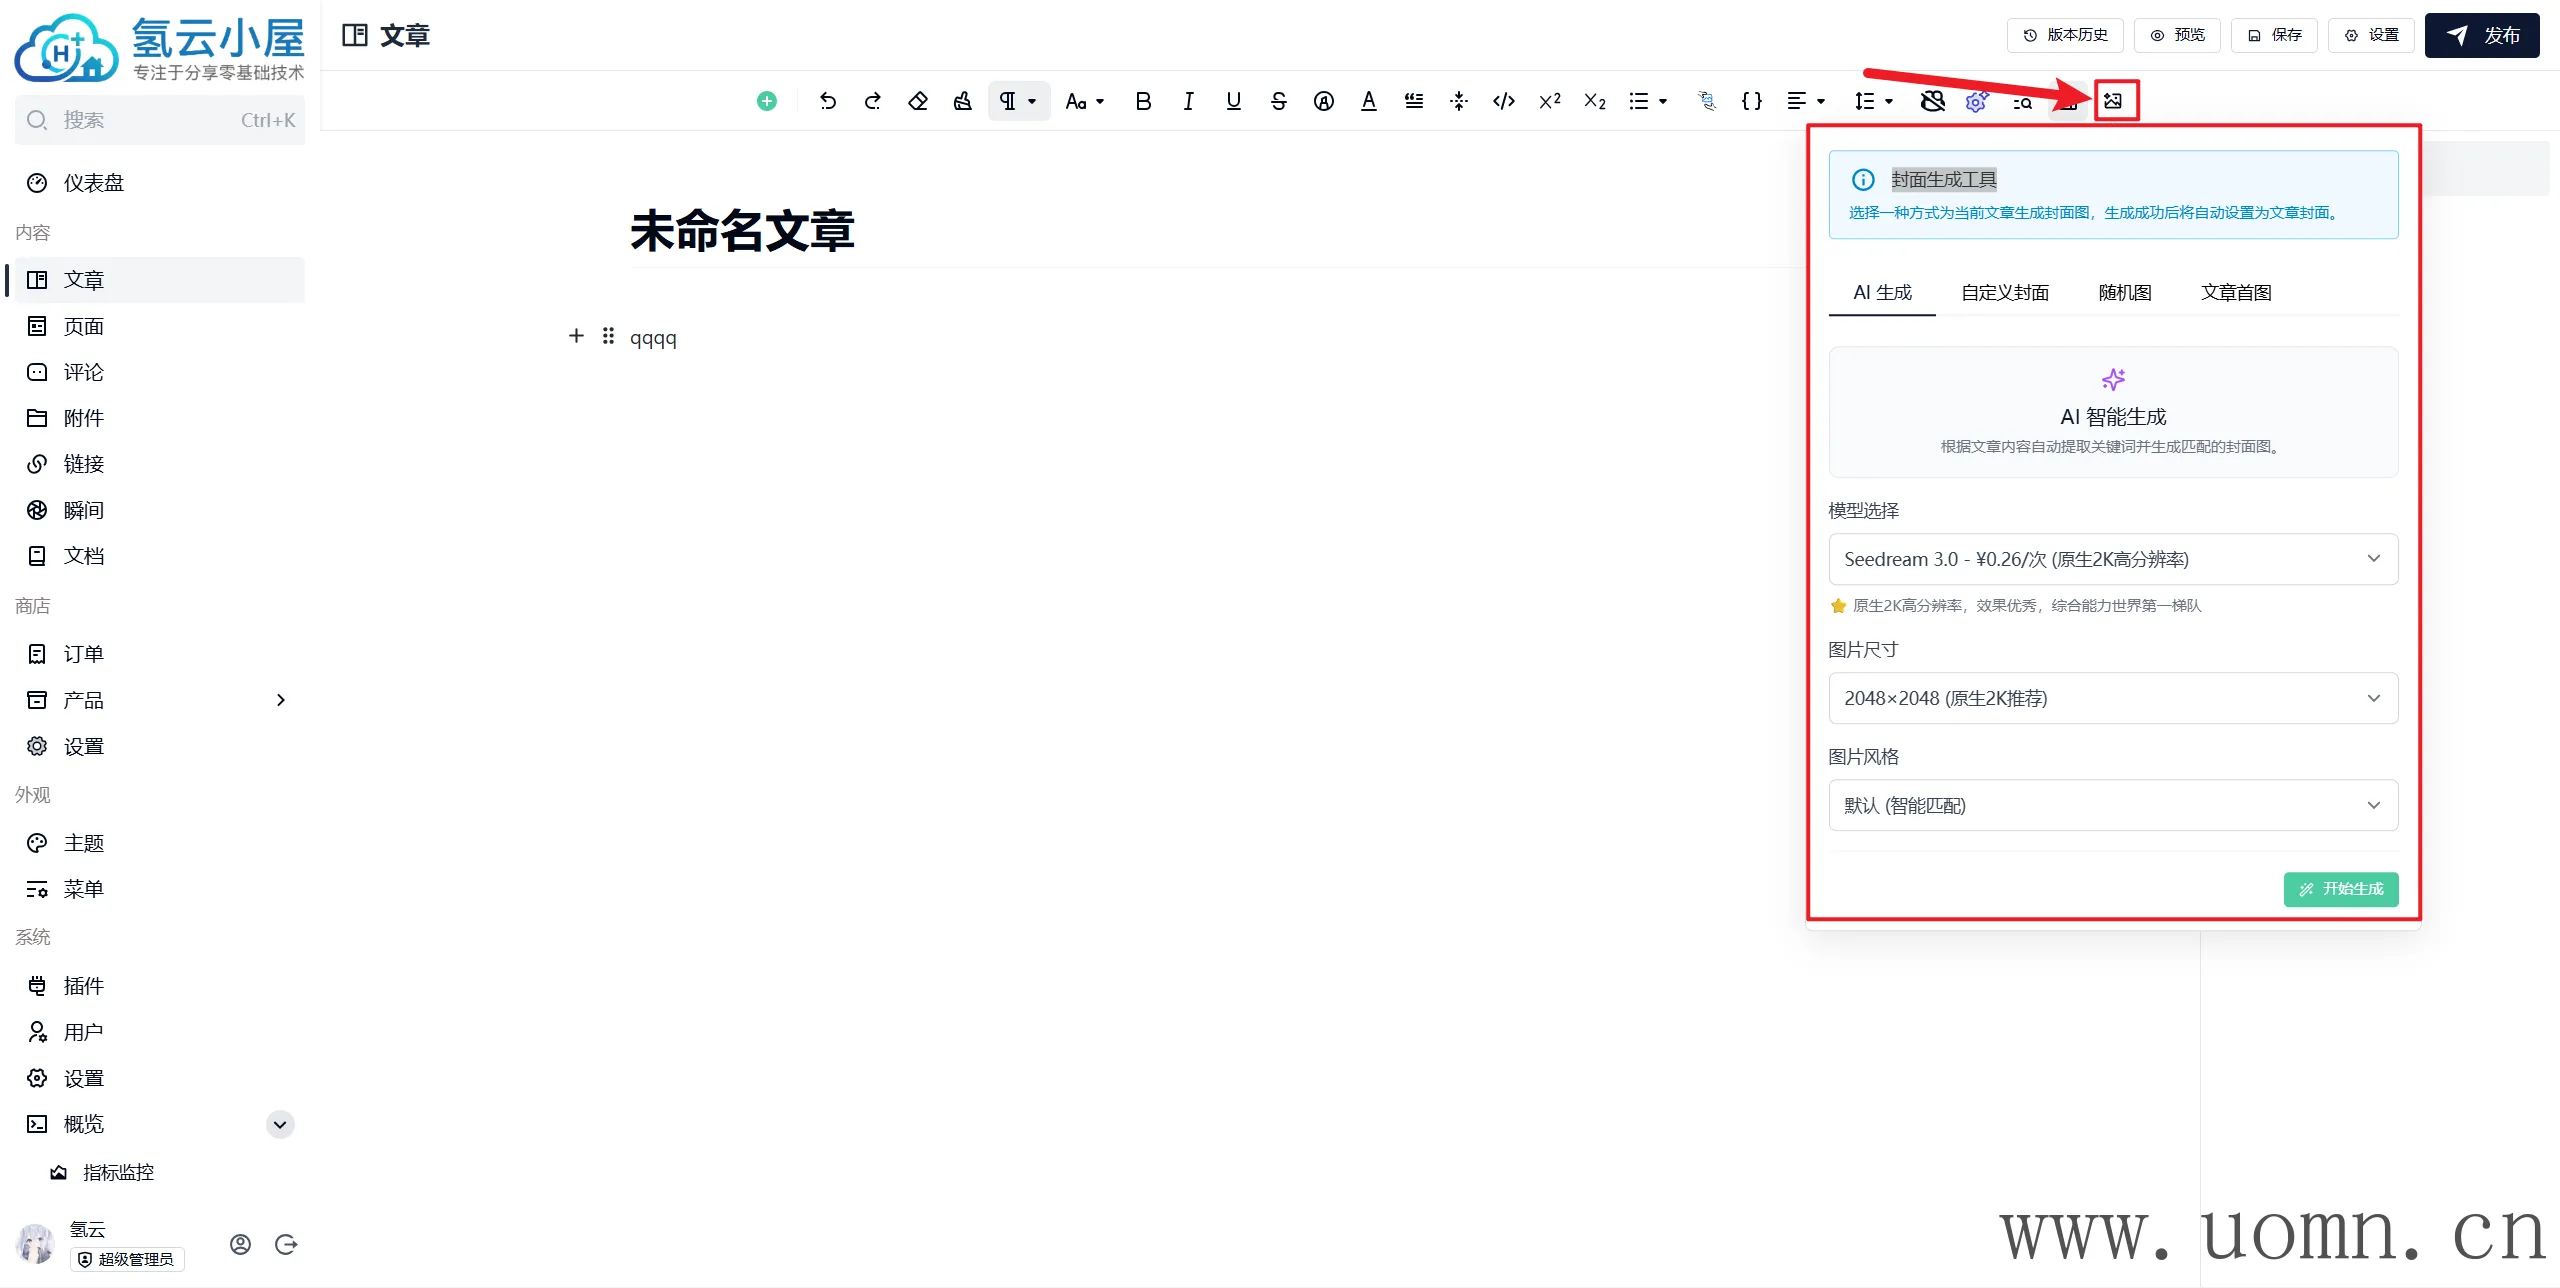Expand the 产品 sidebar submenu
2560x1288 pixels.
(x=281, y=700)
